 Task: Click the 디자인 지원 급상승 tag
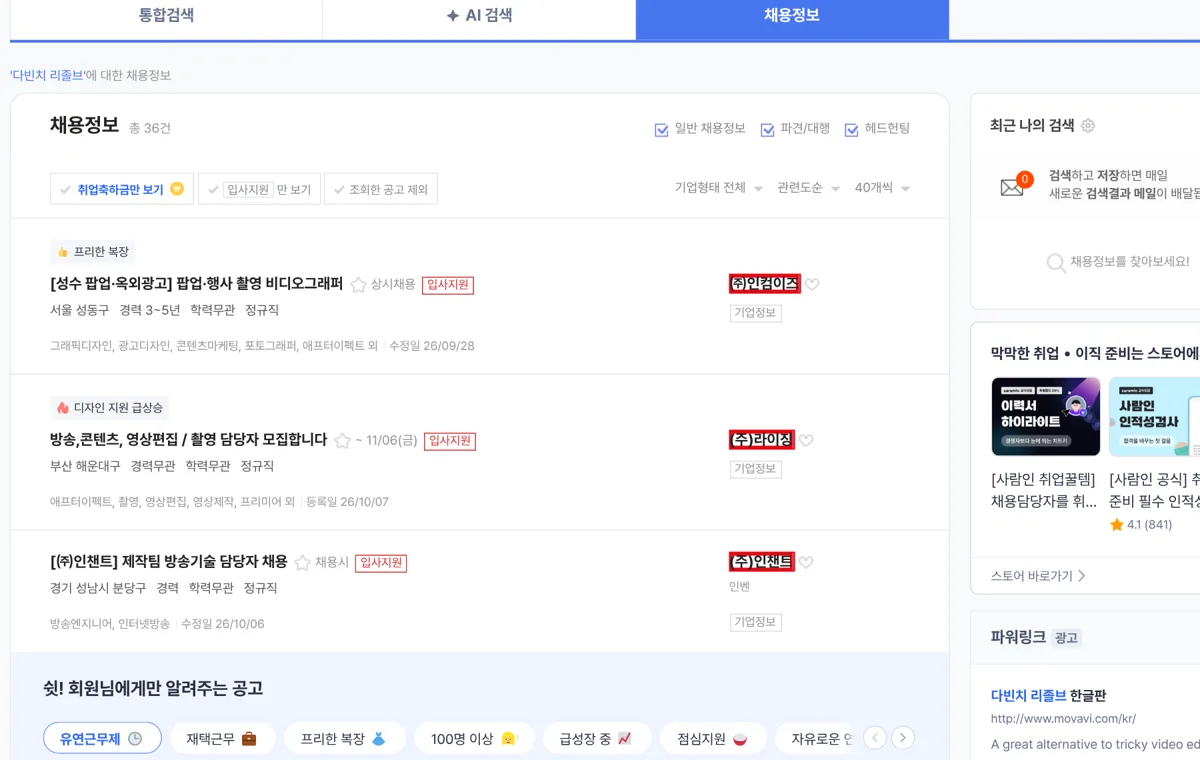coord(110,408)
